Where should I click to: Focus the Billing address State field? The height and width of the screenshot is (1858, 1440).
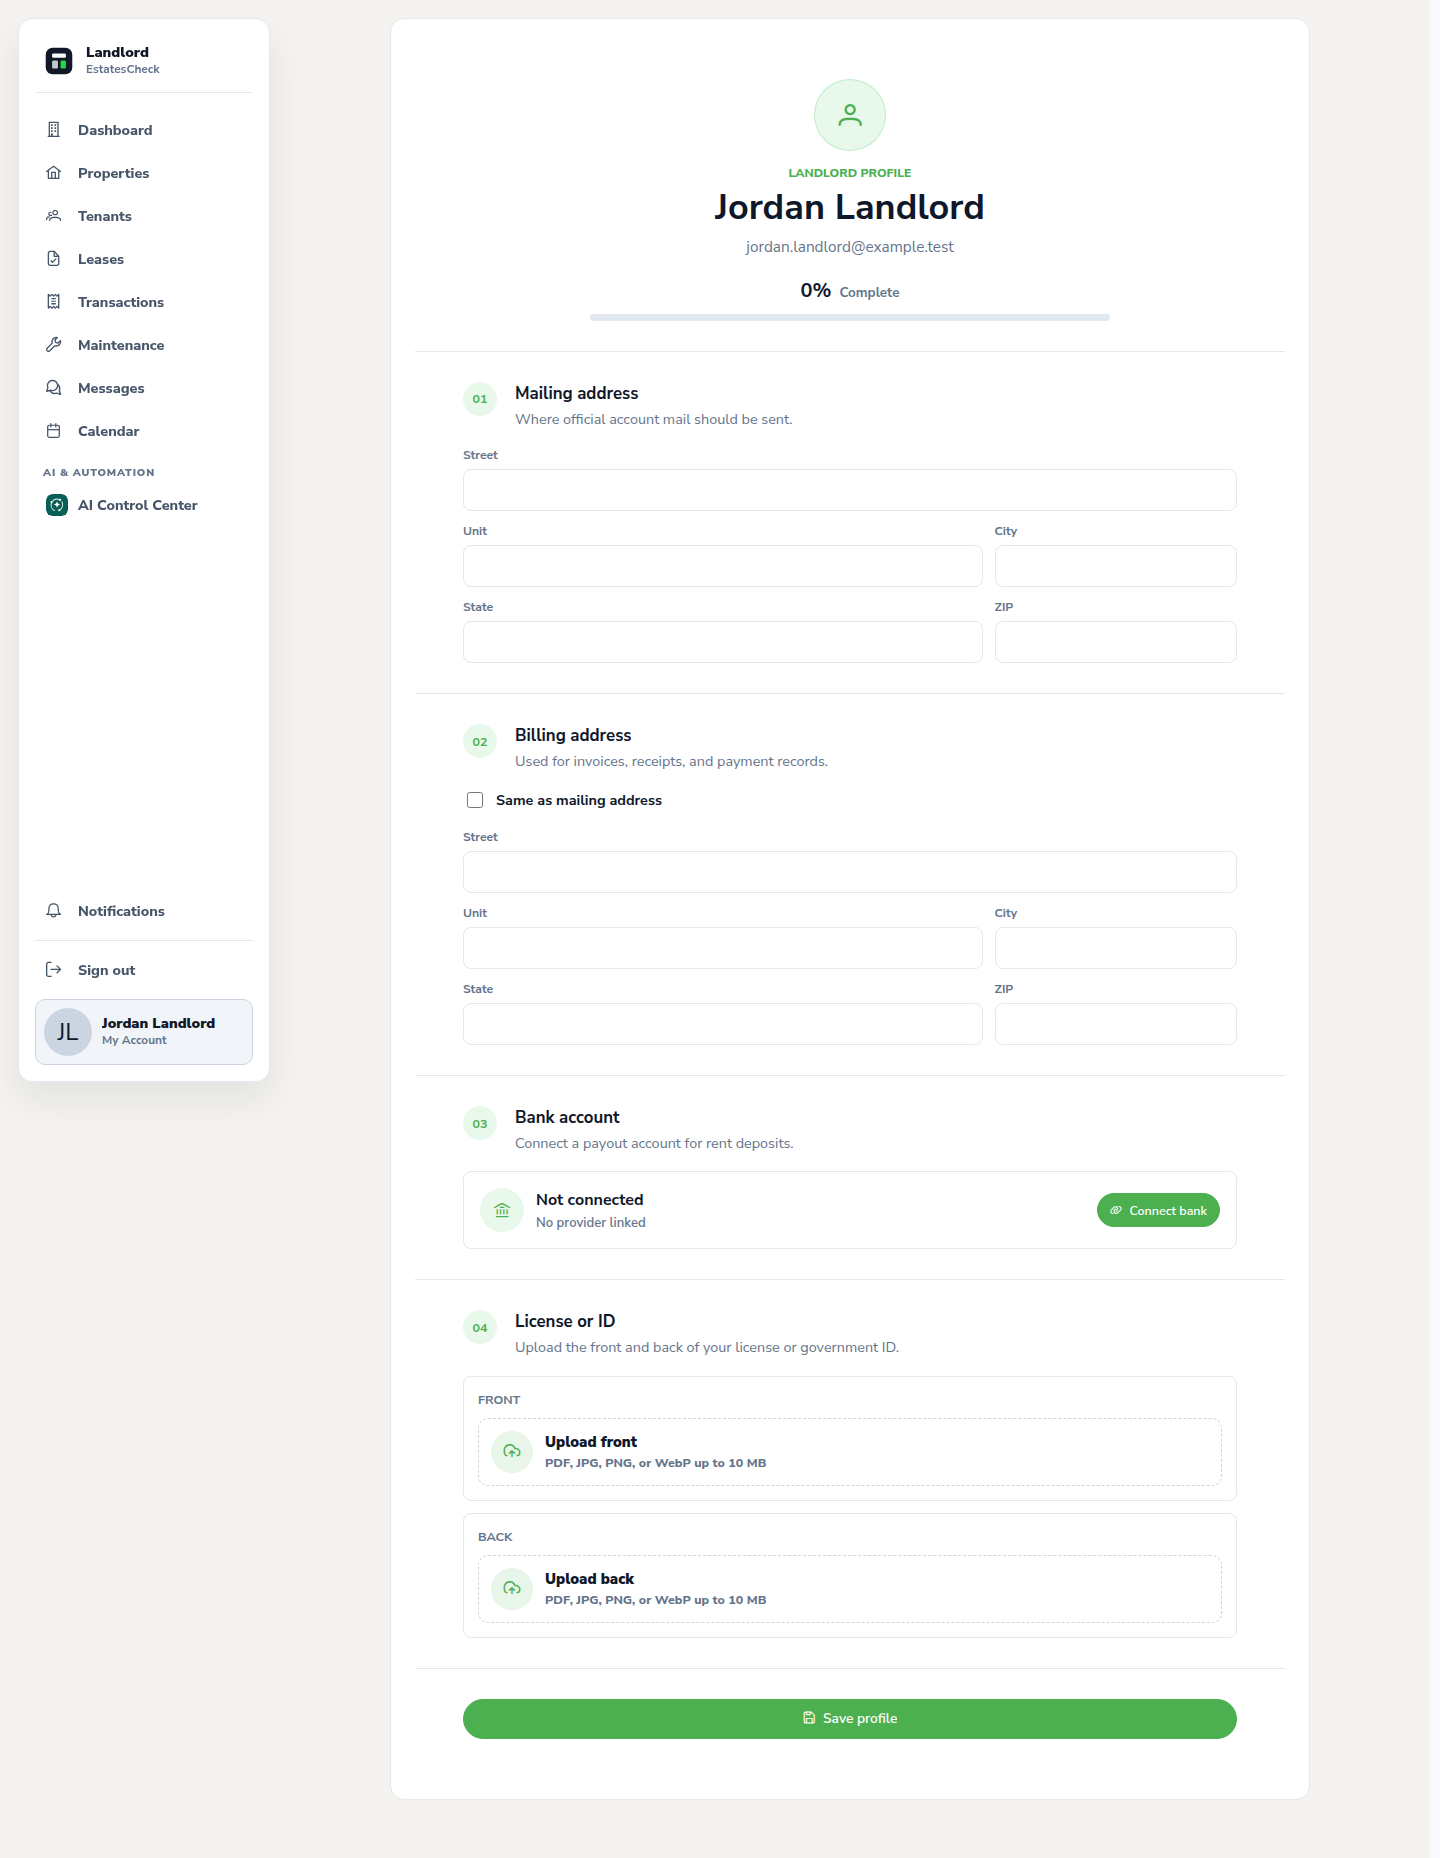[723, 1024]
